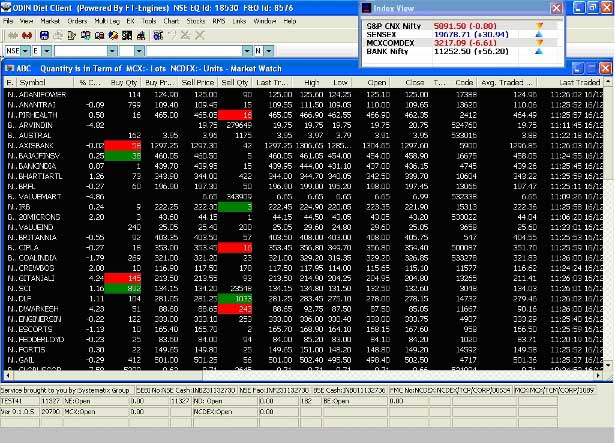Click the dark figures toolbar icon
This screenshot has width=615, height=443.
(141, 36)
